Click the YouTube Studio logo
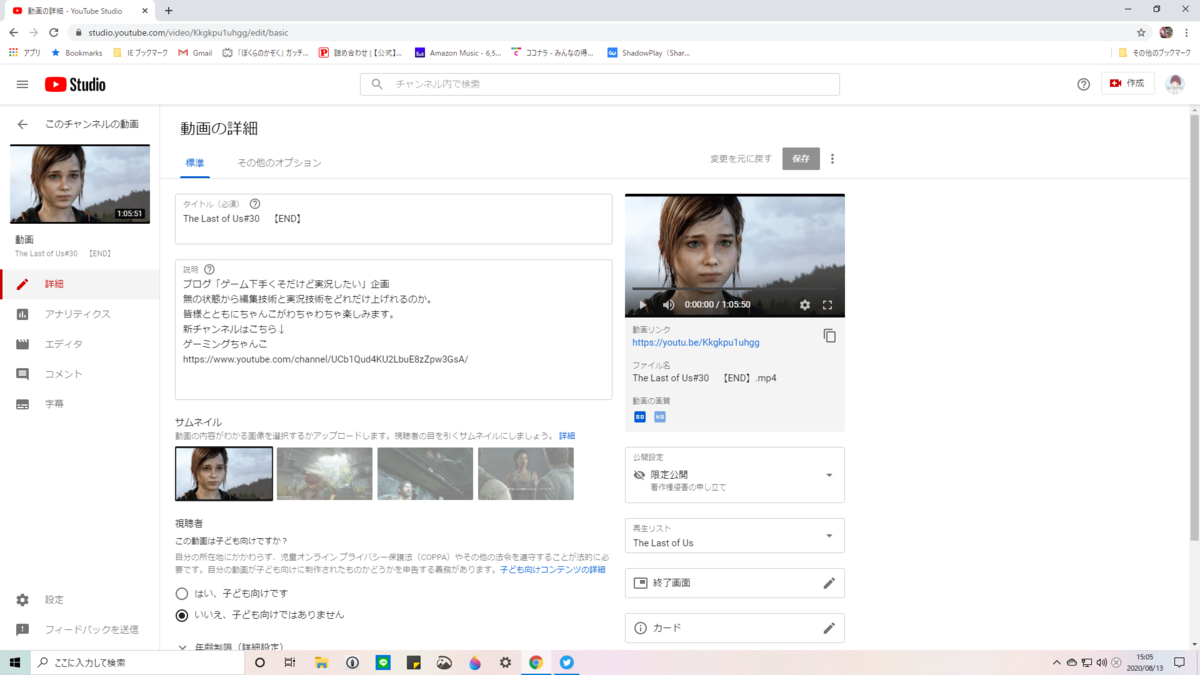This screenshot has width=1200, height=675. (75, 84)
